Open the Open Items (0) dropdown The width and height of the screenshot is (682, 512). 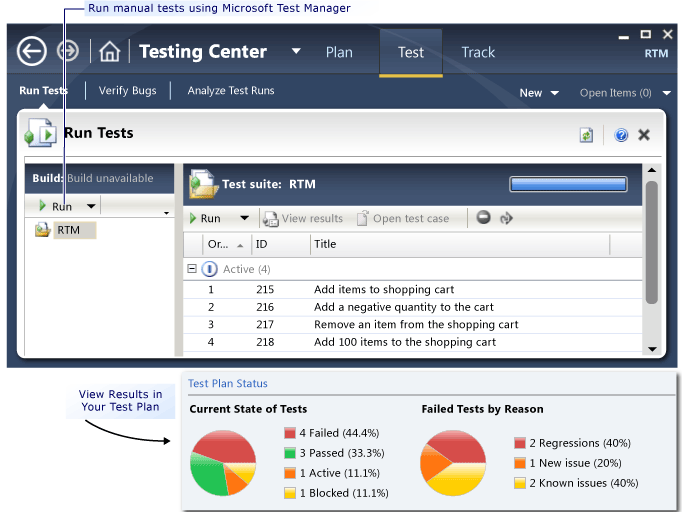coord(666,94)
